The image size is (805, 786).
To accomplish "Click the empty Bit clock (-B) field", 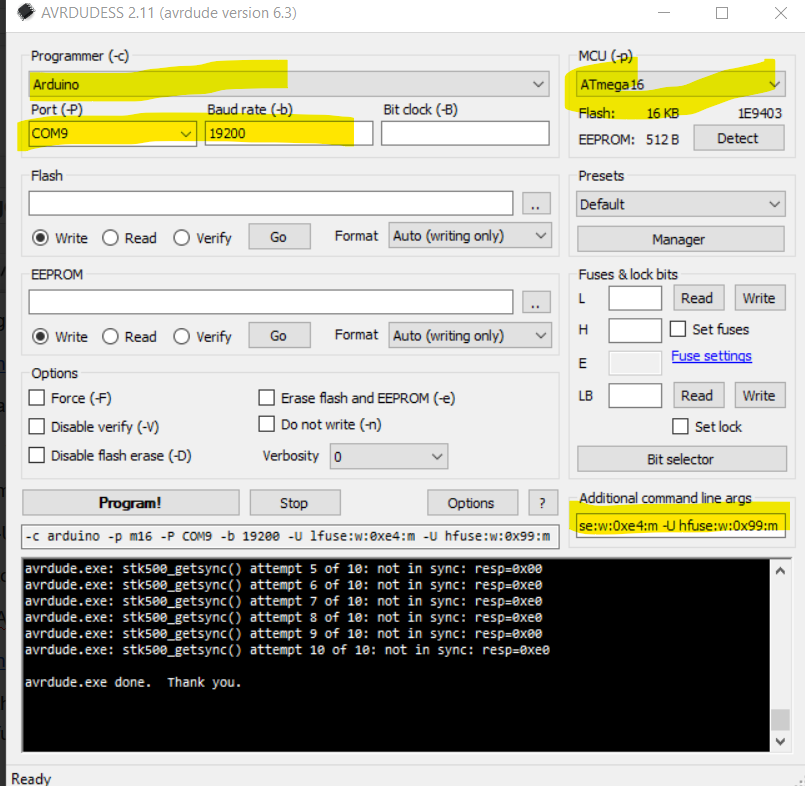I will pos(465,133).
